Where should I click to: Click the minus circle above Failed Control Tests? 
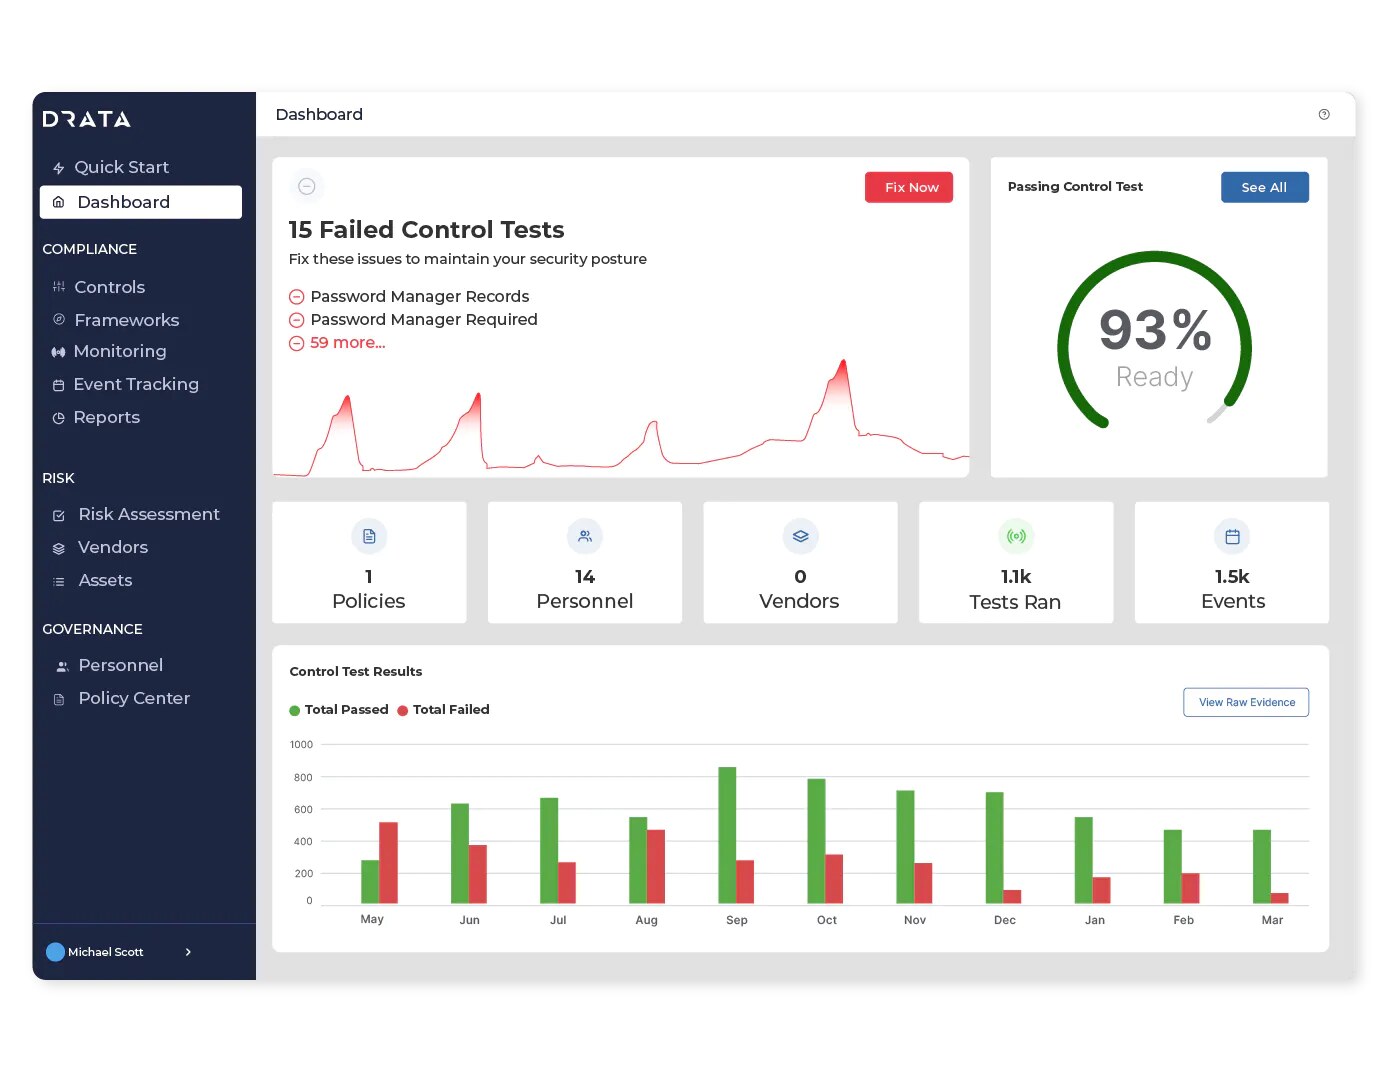point(307,186)
